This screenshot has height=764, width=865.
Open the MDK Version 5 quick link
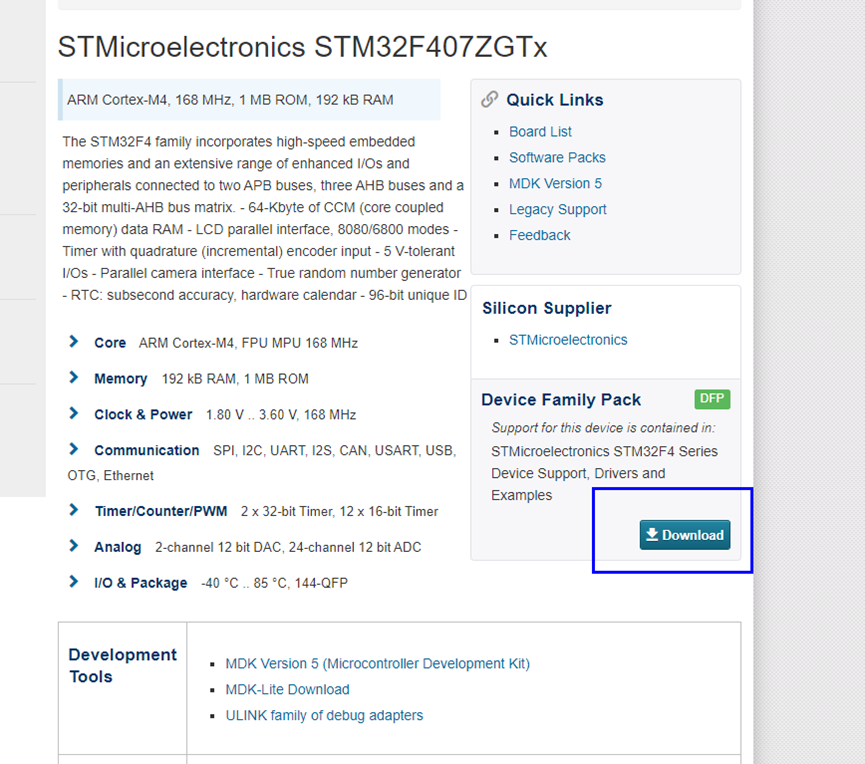pyautogui.click(x=555, y=184)
